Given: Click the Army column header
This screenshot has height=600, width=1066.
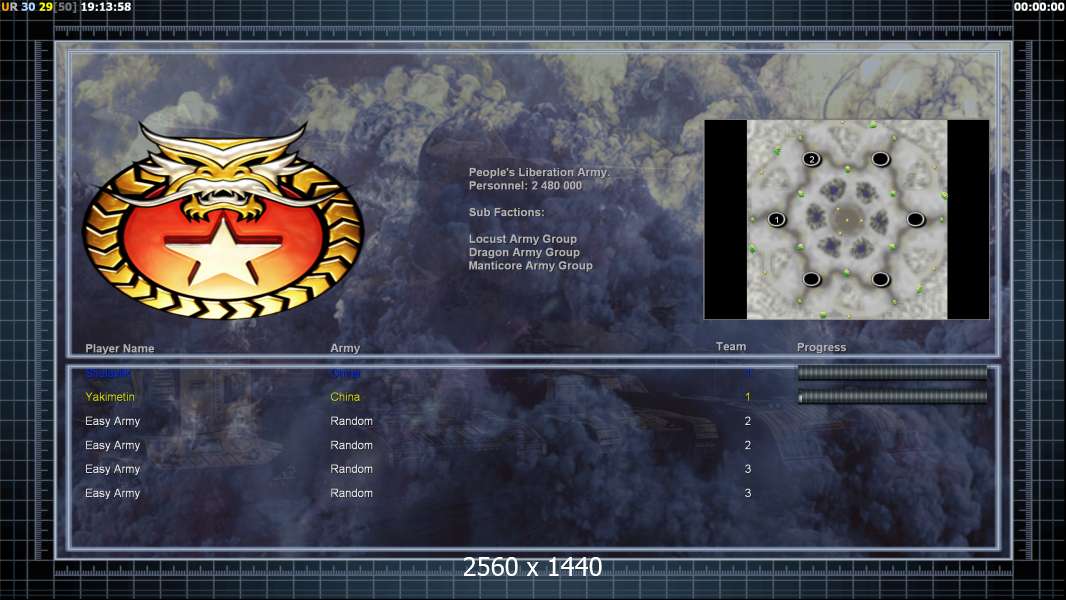Looking at the screenshot, I should point(345,348).
